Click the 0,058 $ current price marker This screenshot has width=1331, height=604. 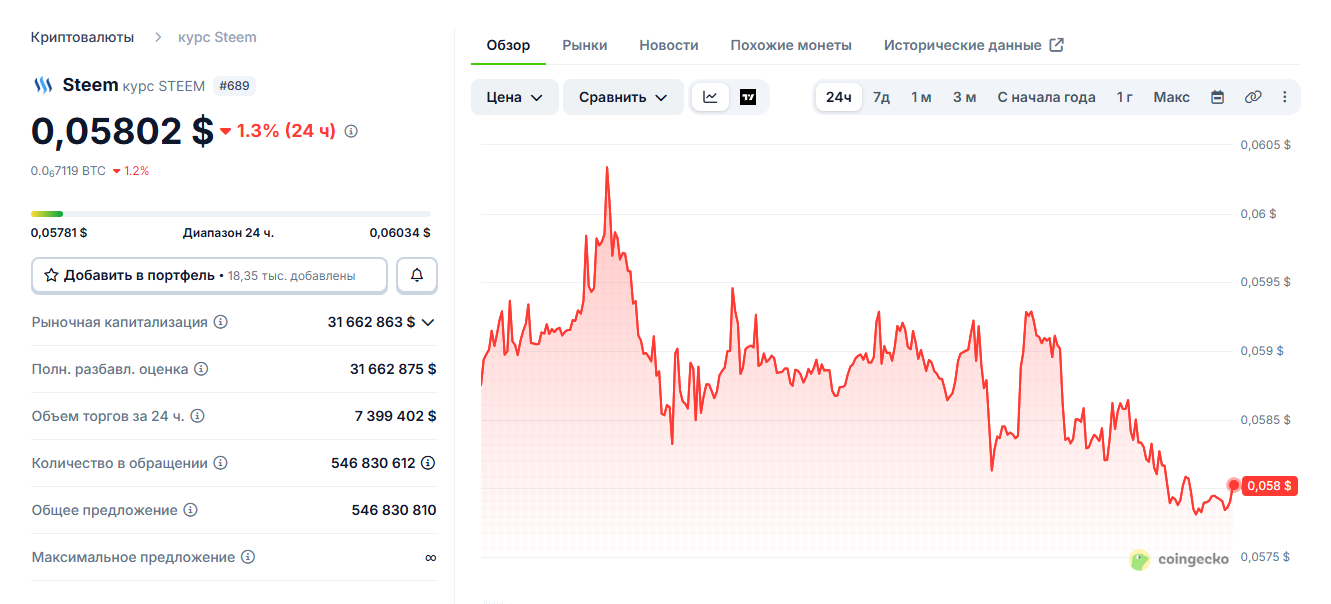(1269, 486)
